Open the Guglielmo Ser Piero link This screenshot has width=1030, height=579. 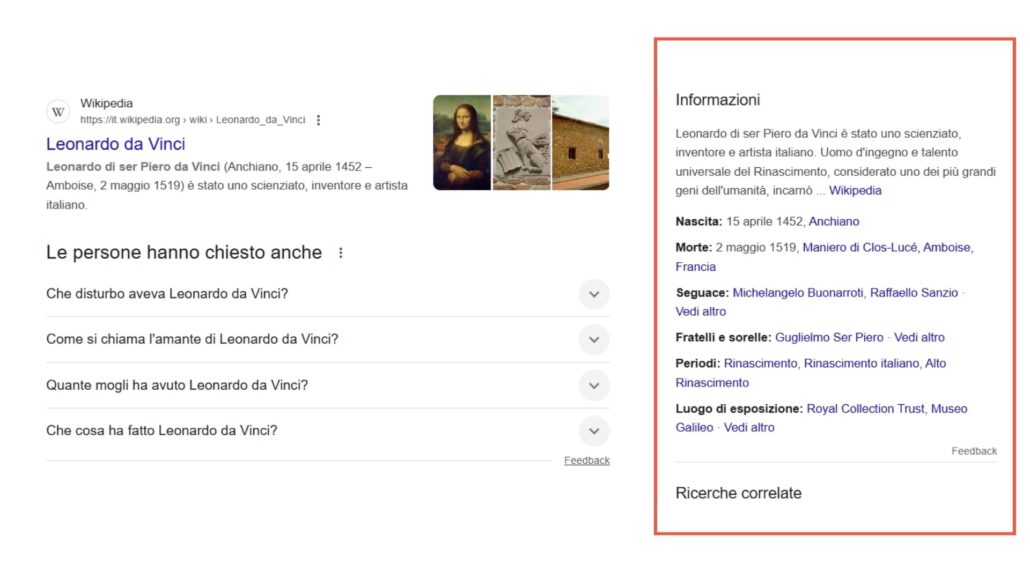tap(829, 337)
